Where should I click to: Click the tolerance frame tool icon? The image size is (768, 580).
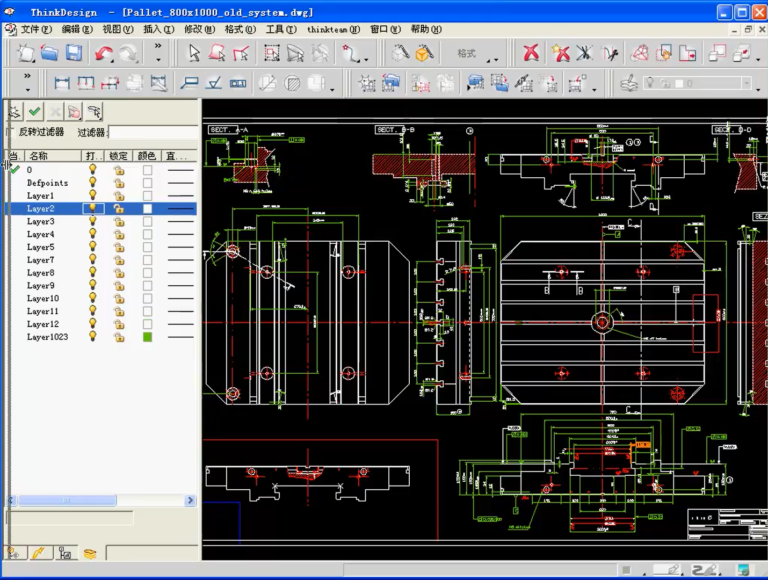coord(238,83)
